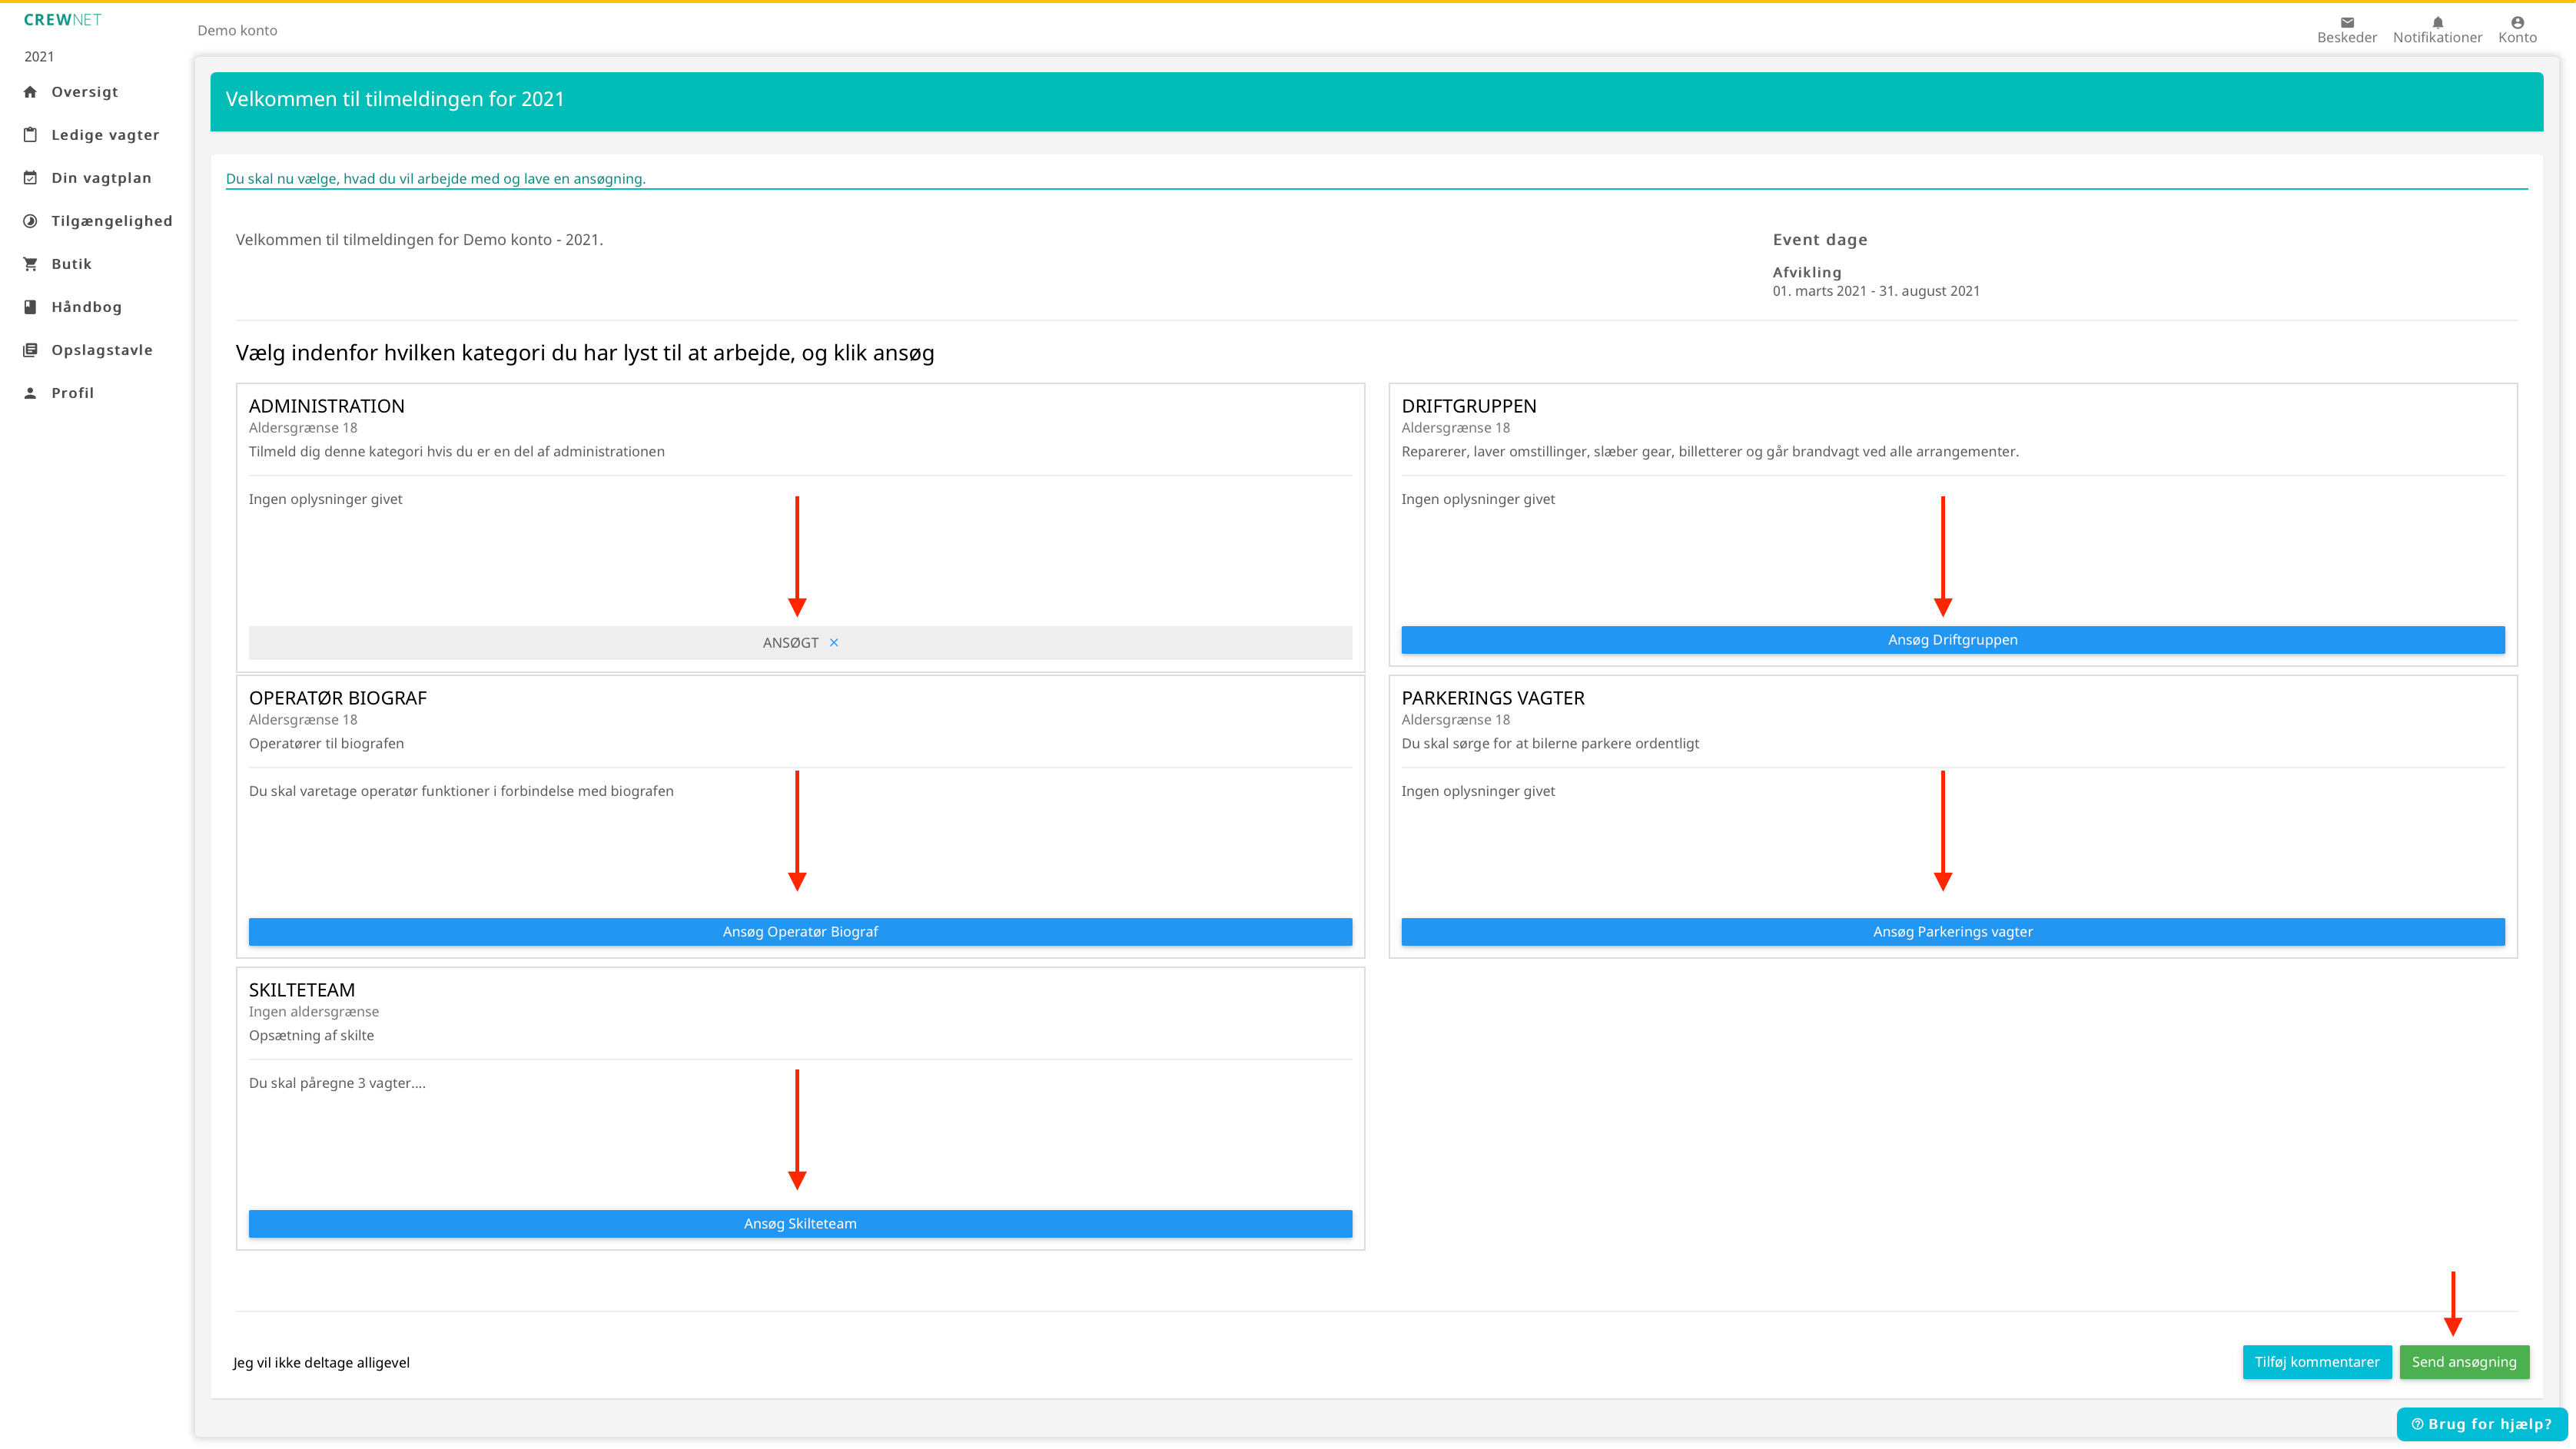Image resolution: width=2576 pixels, height=1449 pixels.
Task: Open Butik menu item
Action: (x=71, y=264)
